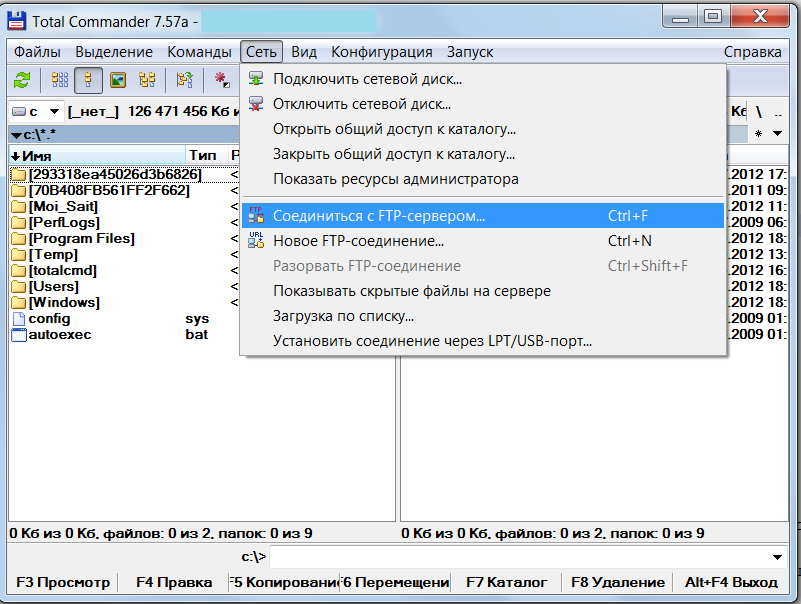Viewport: 801px width, 604px height.
Task: Toggle detailed file list view
Action: coord(88,81)
